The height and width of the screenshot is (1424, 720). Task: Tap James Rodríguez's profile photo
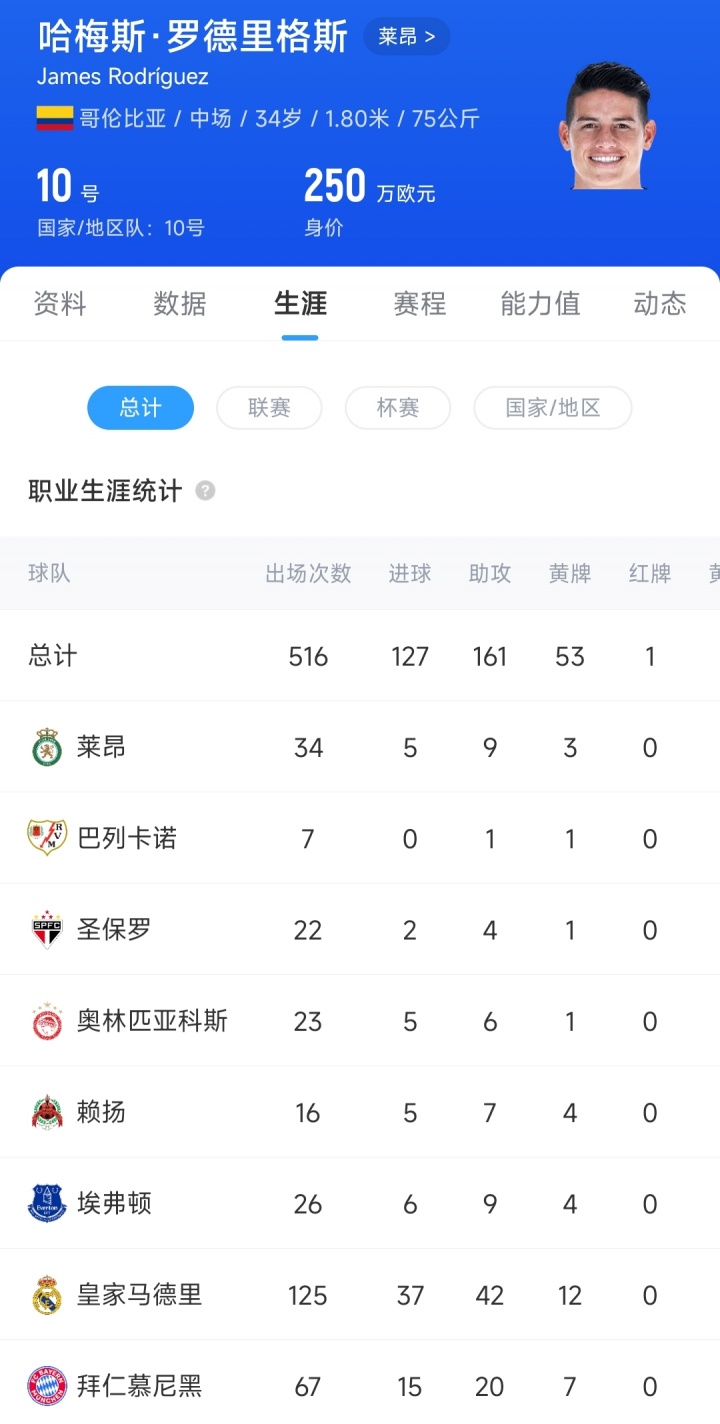607,127
